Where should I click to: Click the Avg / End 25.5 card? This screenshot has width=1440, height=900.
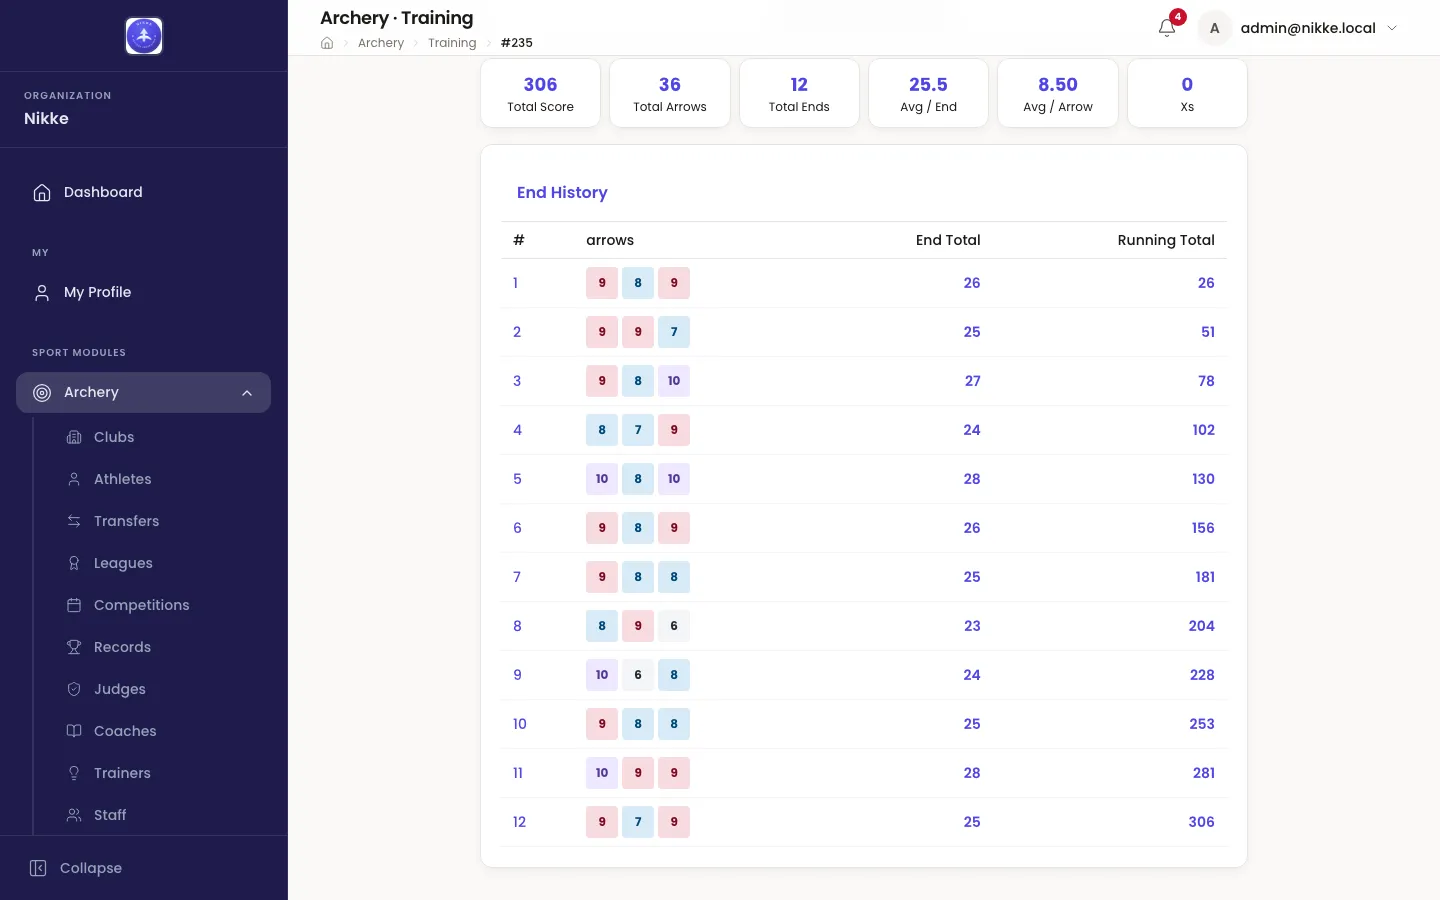pyautogui.click(x=928, y=93)
